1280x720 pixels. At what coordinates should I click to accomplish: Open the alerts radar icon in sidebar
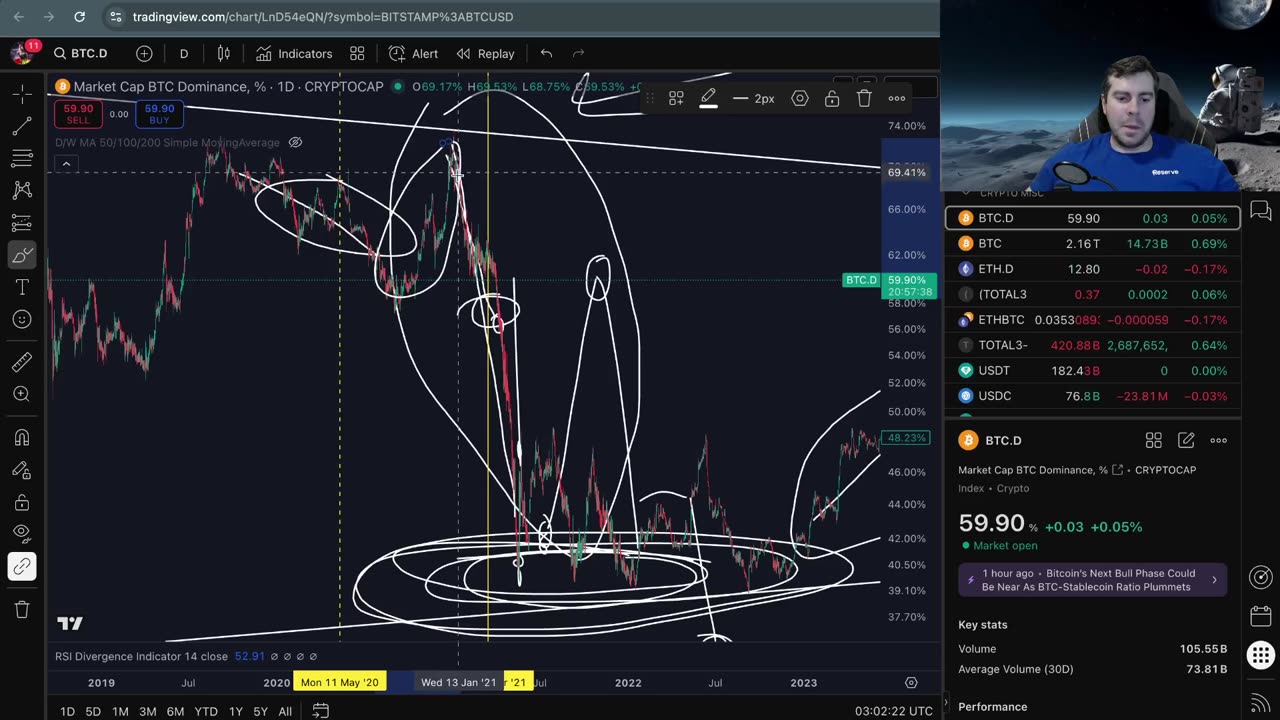[1261, 577]
